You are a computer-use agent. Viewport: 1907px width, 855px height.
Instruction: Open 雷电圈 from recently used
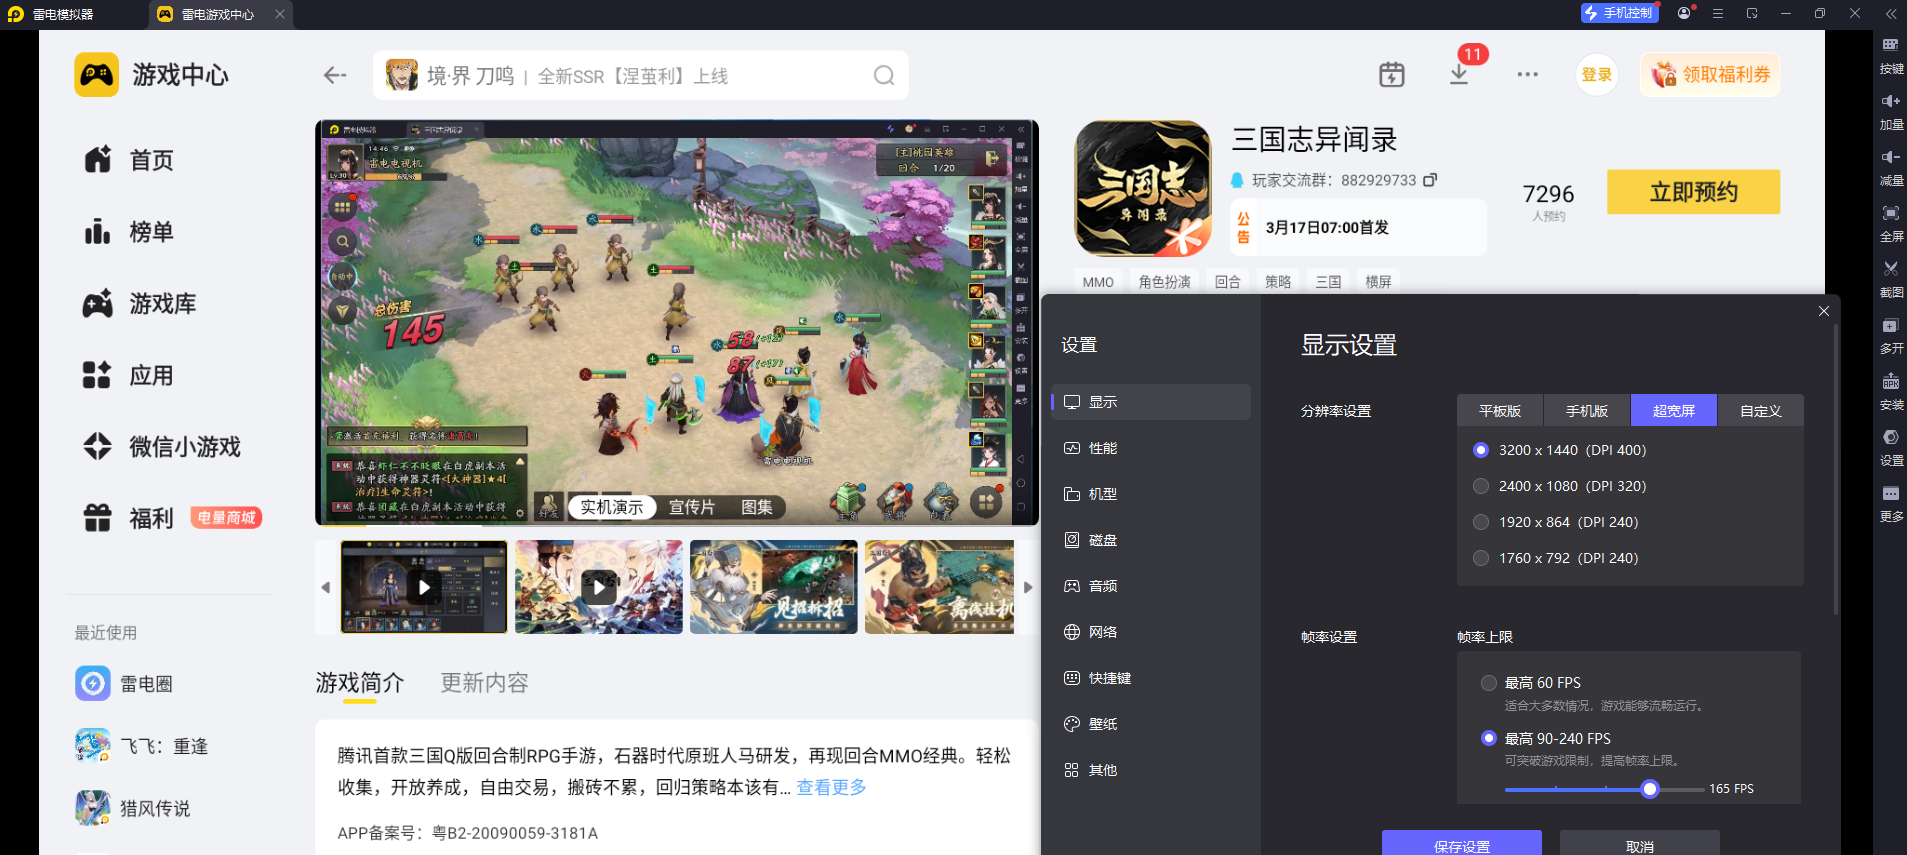point(124,684)
